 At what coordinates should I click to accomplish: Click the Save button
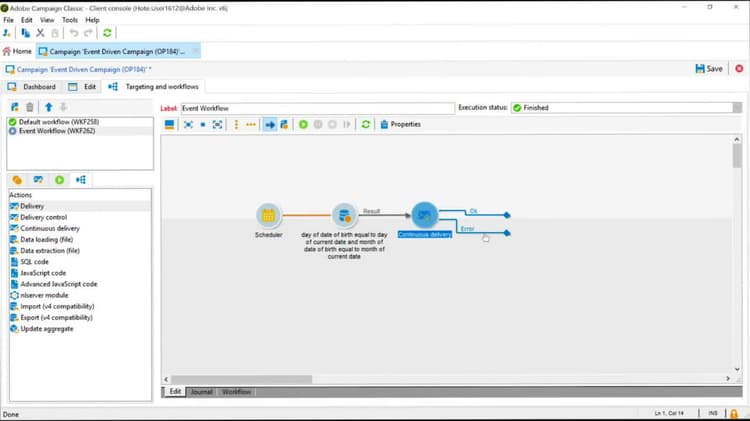click(x=709, y=69)
